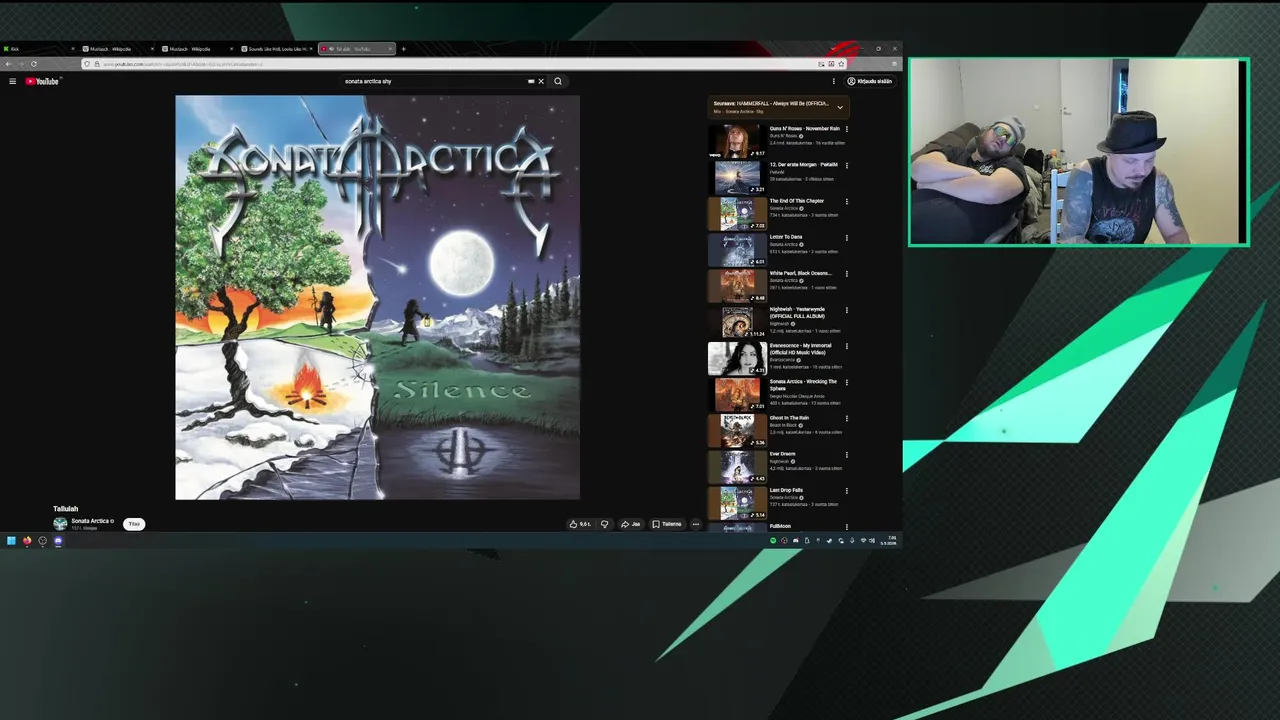Screen dimensions: 1280x720
Task: Open YouTube settings three-dot menu
Action: (833, 81)
